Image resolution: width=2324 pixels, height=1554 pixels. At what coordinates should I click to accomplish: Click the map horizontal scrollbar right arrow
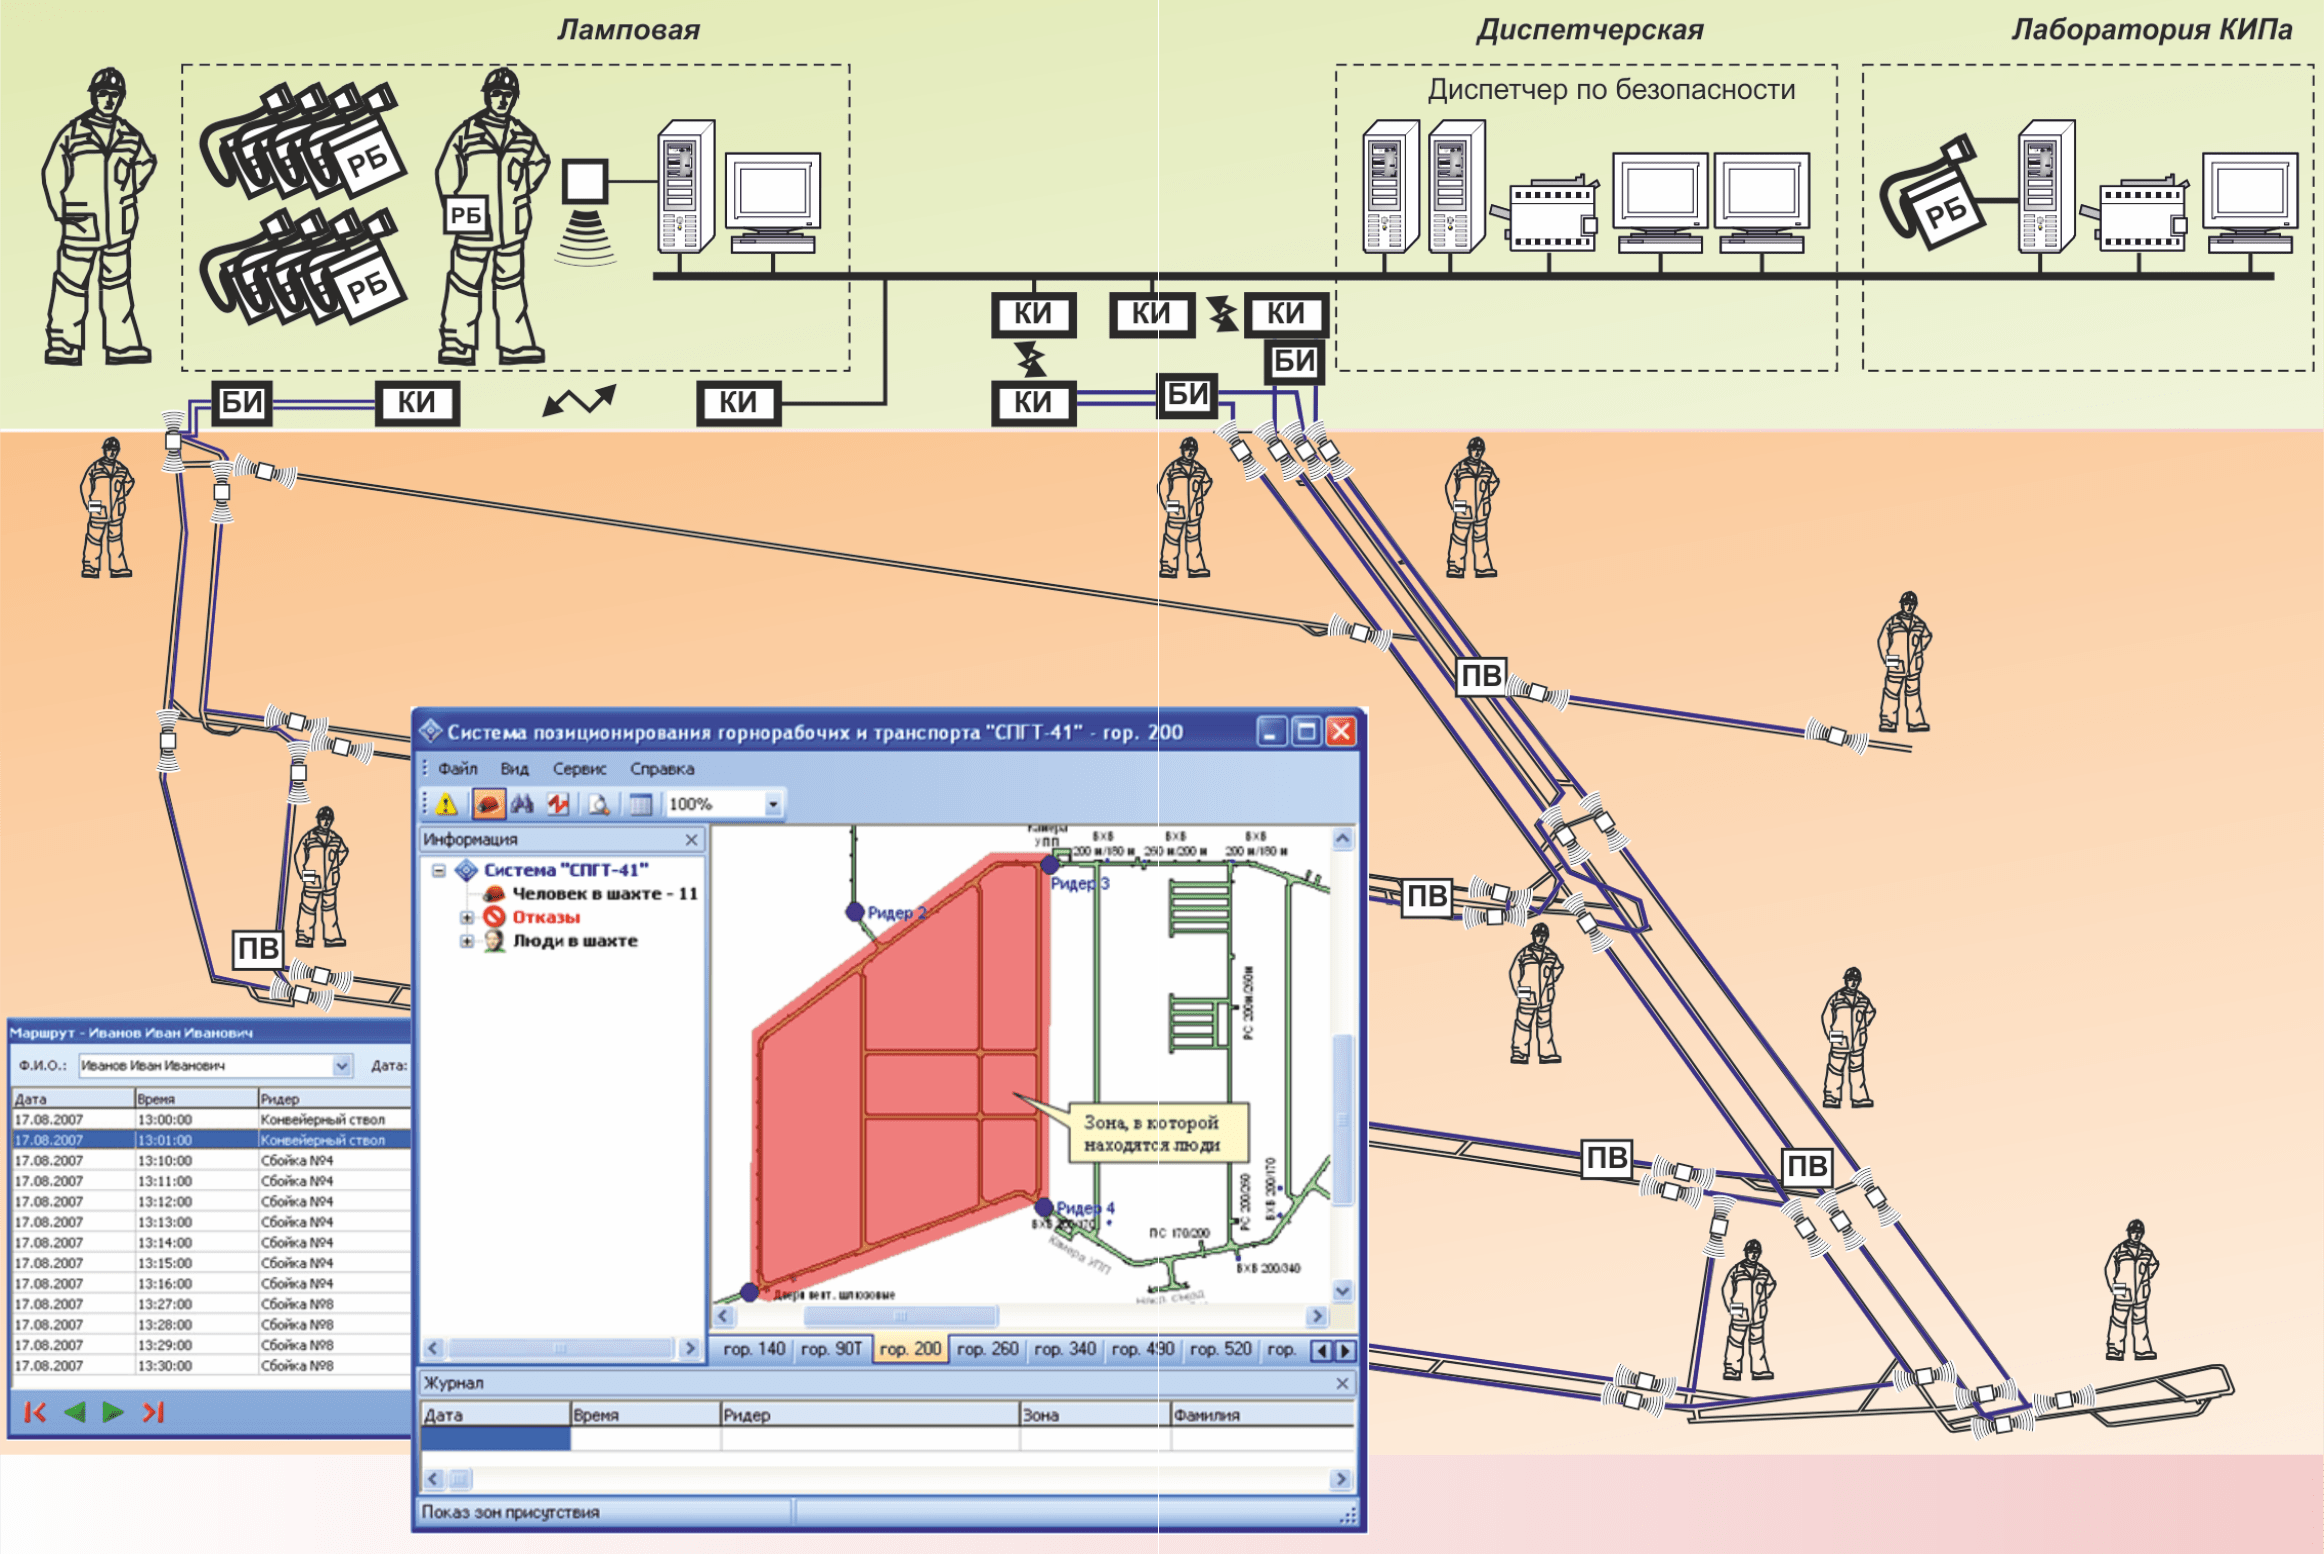(x=1317, y=1315)
